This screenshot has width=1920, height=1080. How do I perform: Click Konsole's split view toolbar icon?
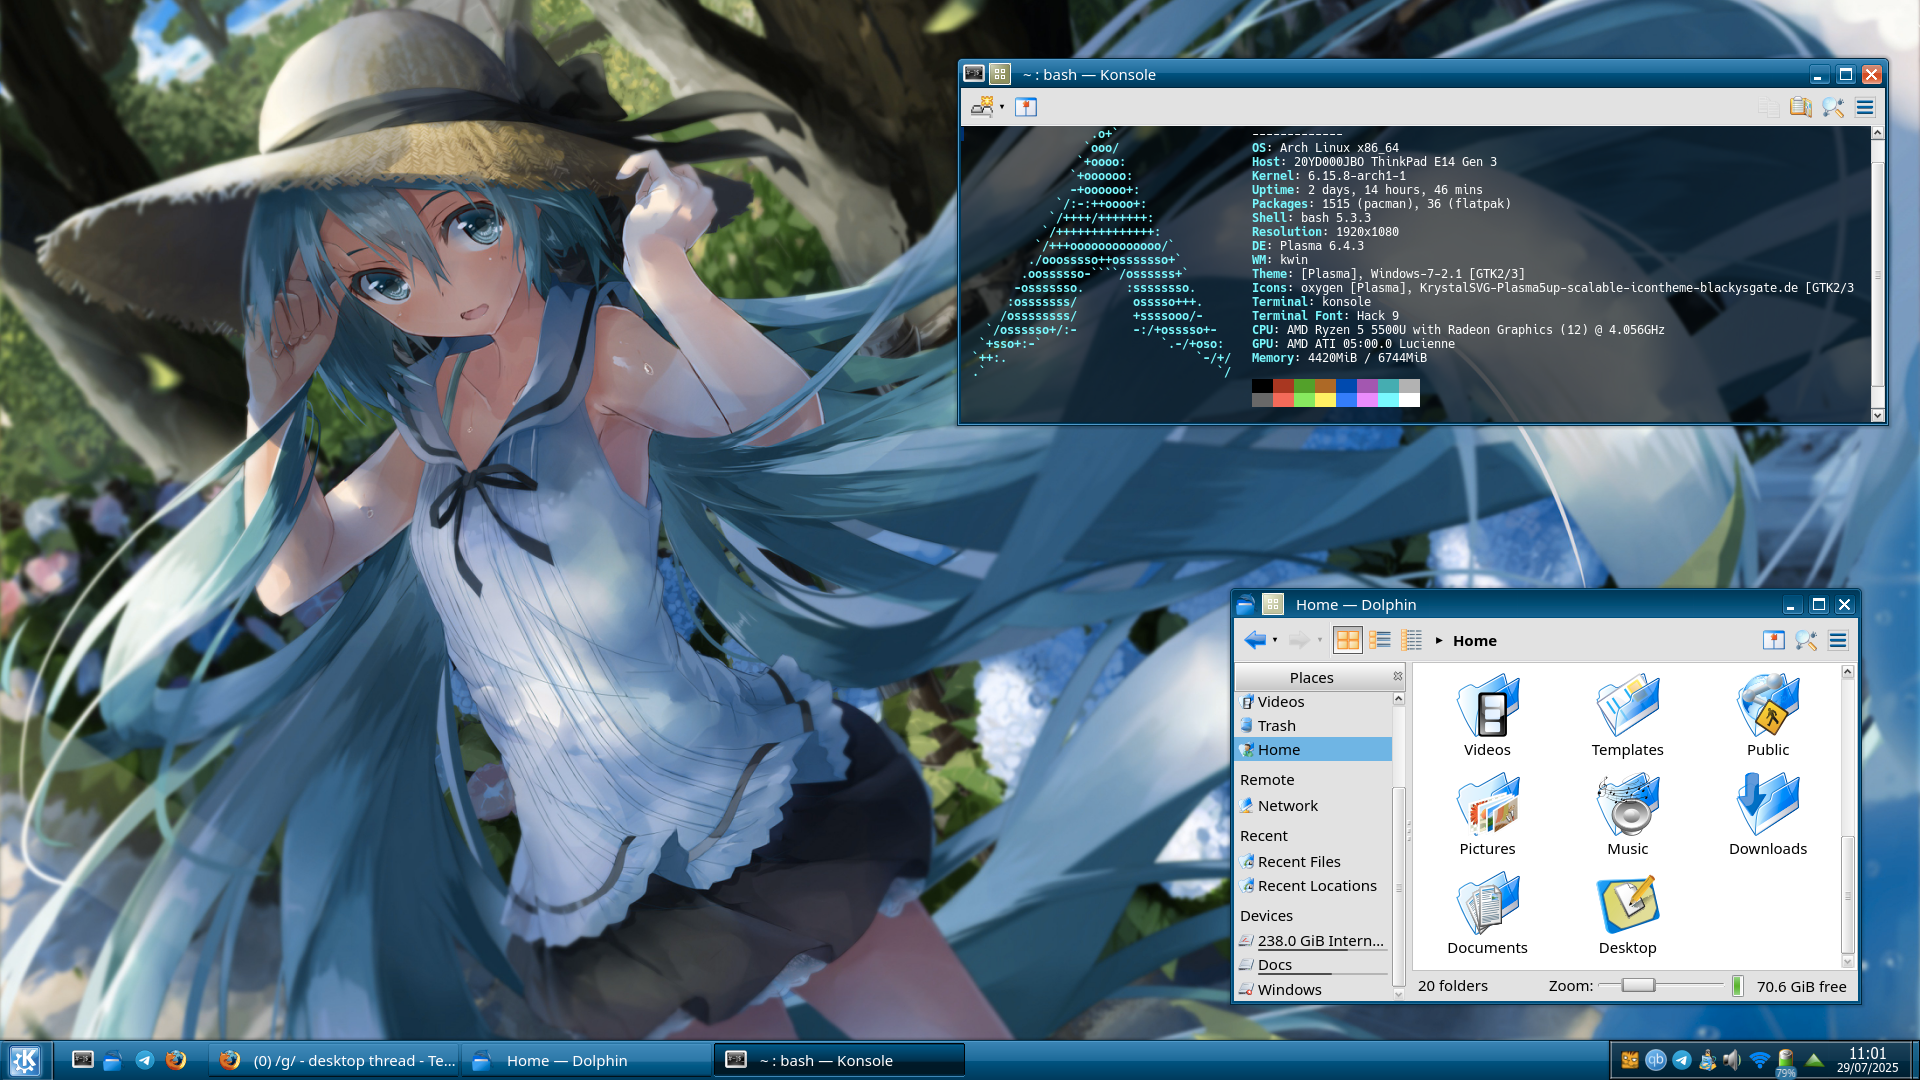coord(1026,107)
